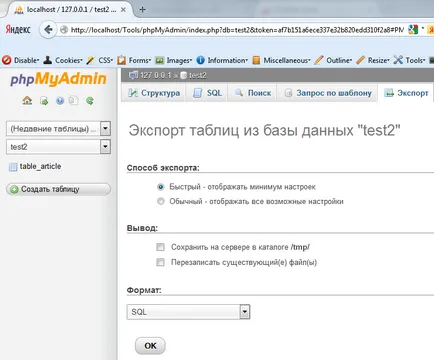Click the Yandex logo

(18, 30)
